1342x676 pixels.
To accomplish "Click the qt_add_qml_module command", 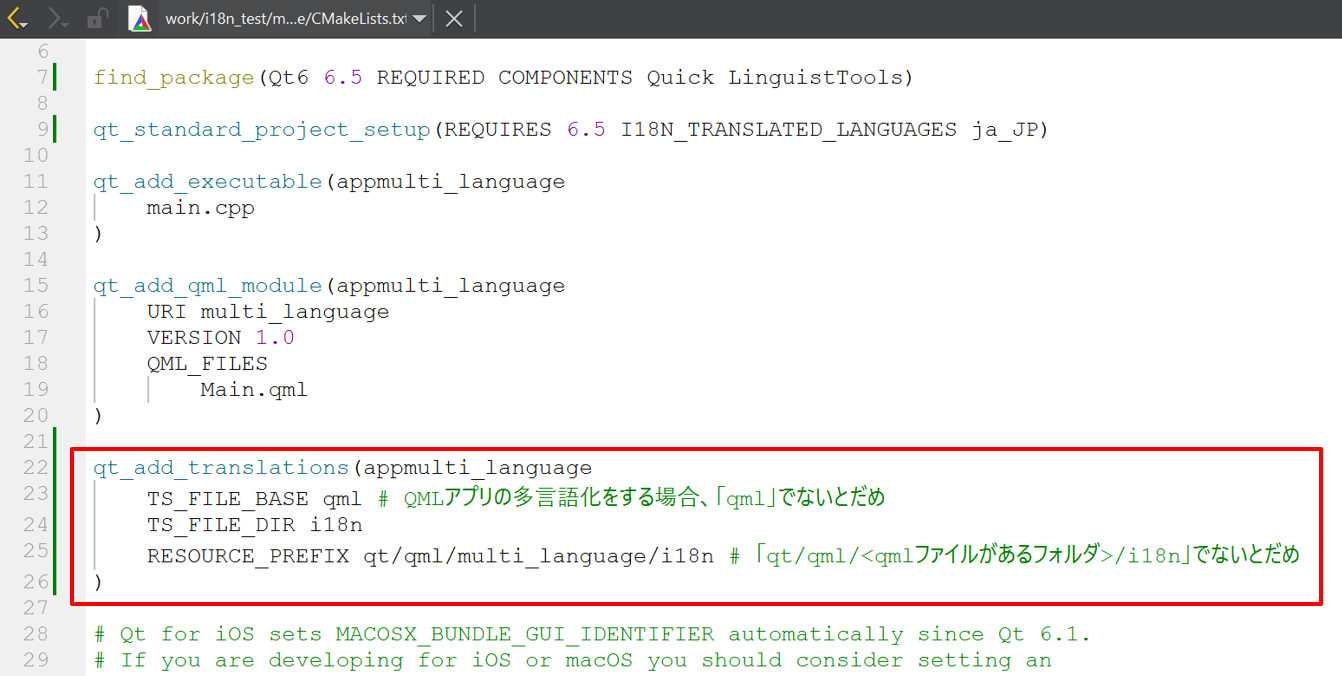I will tap(207, 286).
